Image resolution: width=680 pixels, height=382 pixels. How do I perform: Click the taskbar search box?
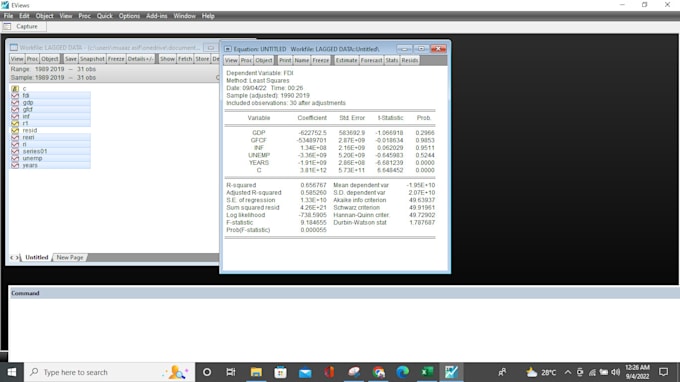pyautogui.click(x=109, y=372)
